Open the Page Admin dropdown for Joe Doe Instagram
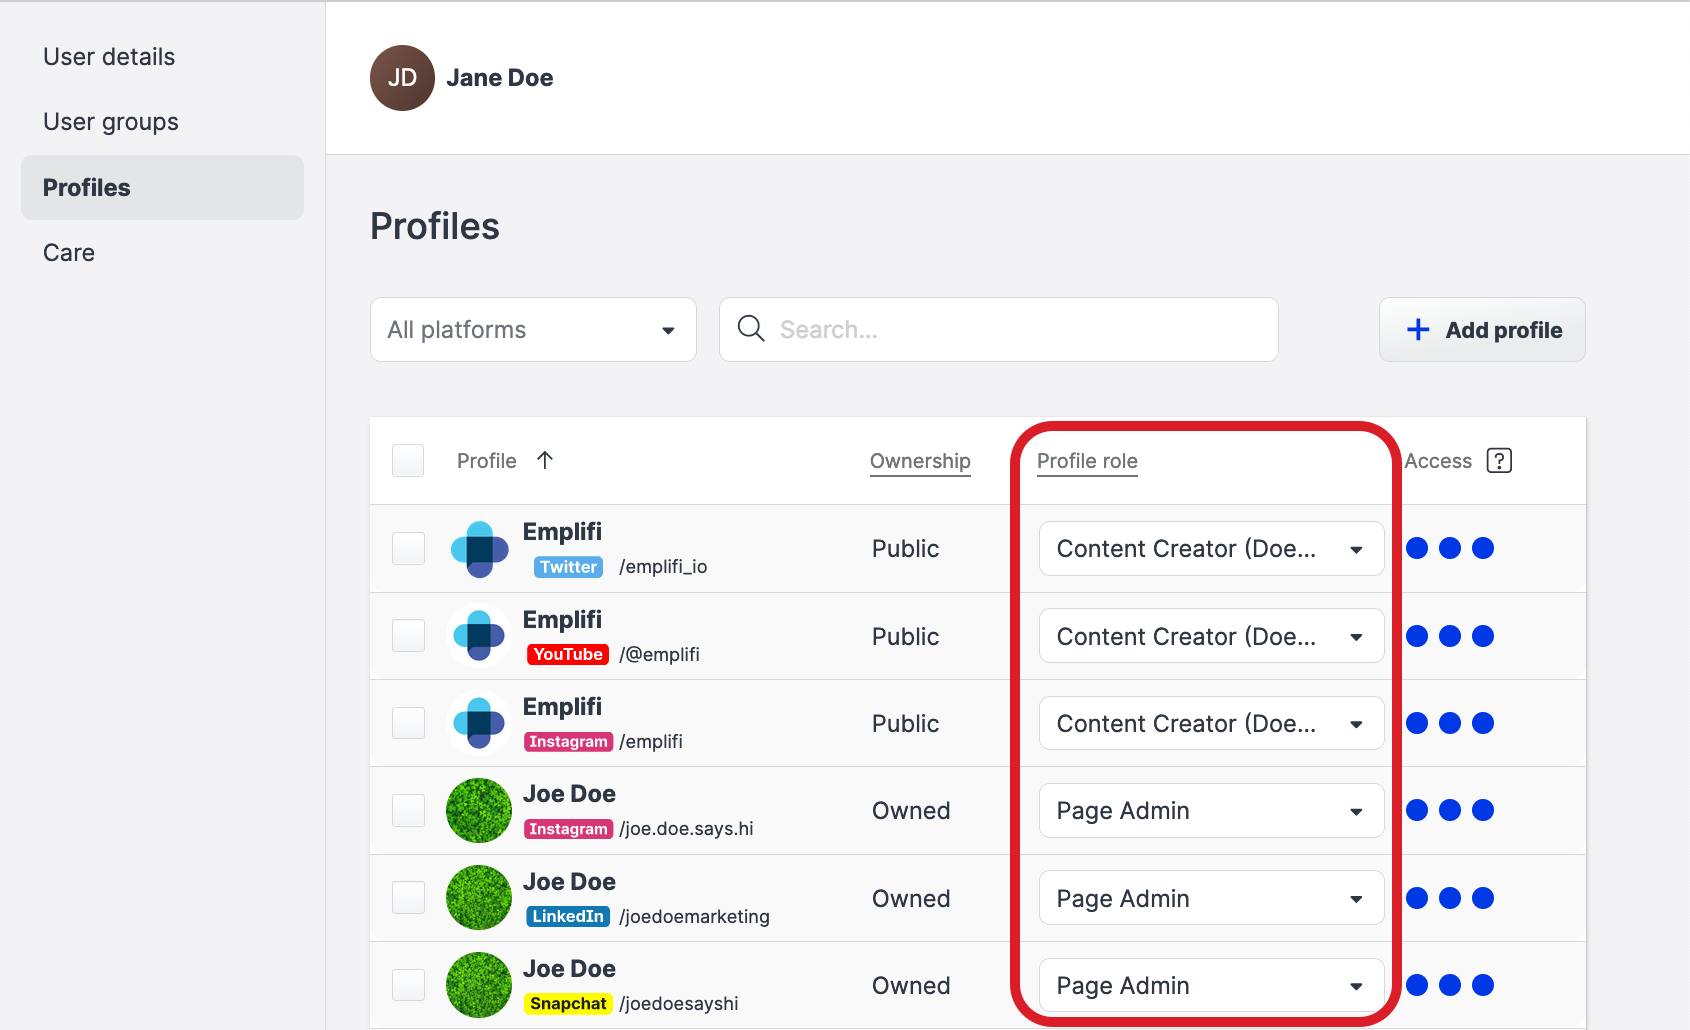Image resolution: width=1690 pixels, height=1030 pixels. (x=1211, y=811)
